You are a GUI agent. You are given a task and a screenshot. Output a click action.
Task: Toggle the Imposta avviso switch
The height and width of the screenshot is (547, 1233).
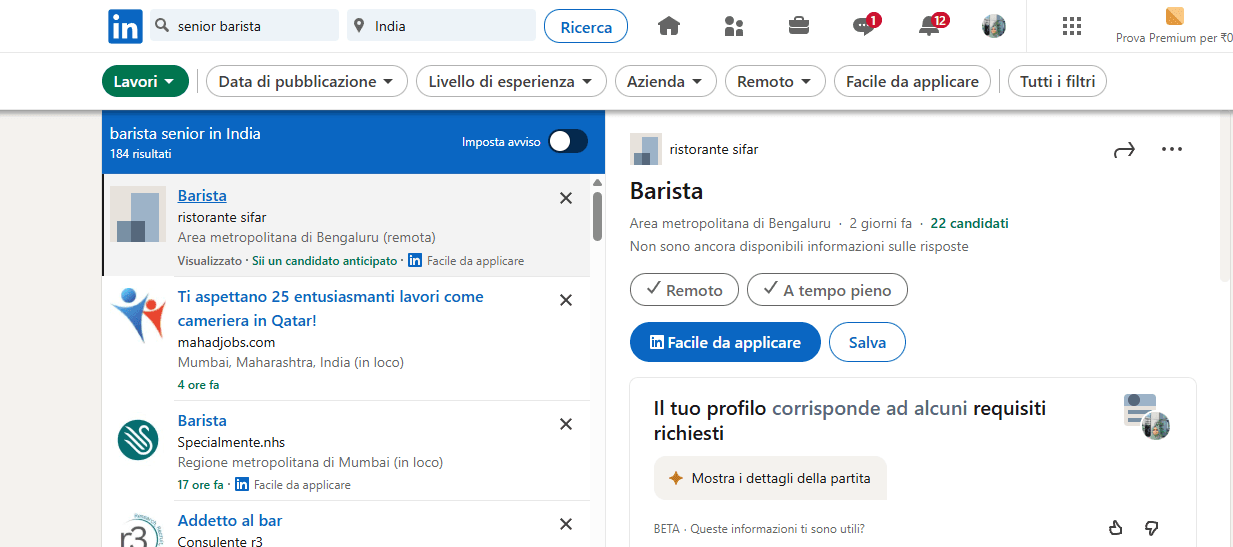pyautogui.click(x=567, y=142)
